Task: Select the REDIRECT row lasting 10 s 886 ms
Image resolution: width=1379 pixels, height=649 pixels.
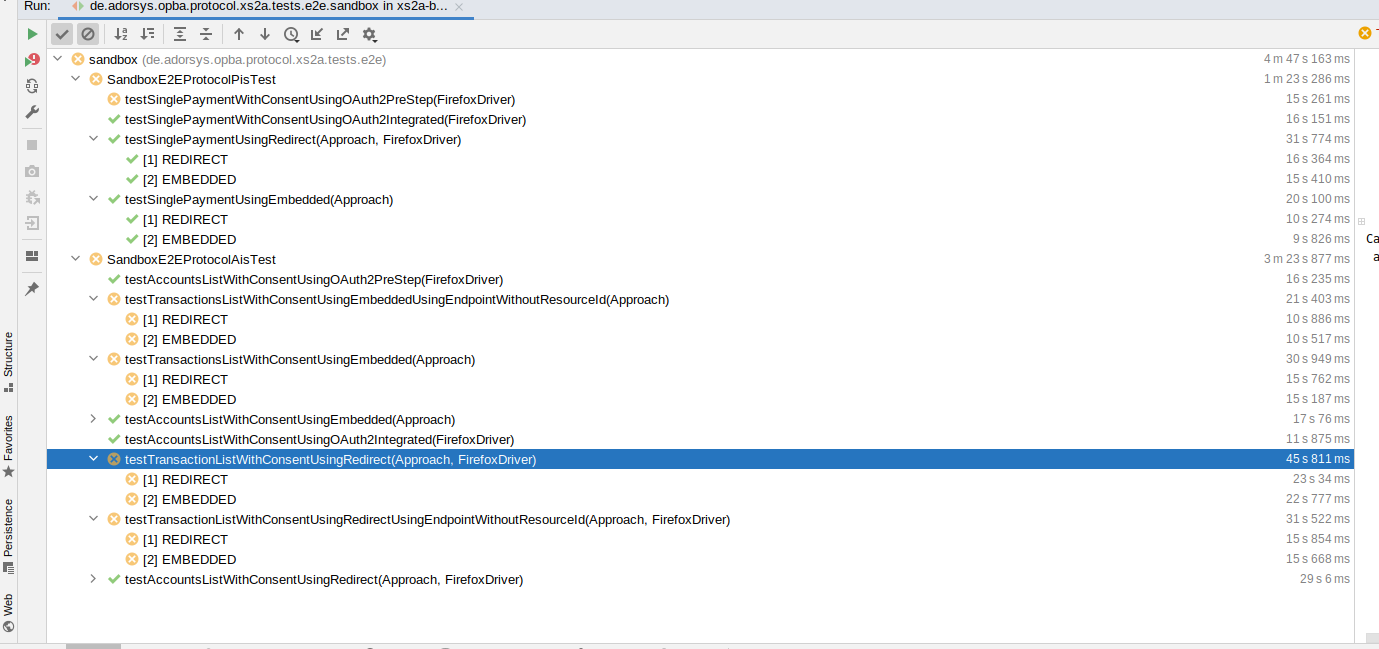Action: tap(699, 320)
